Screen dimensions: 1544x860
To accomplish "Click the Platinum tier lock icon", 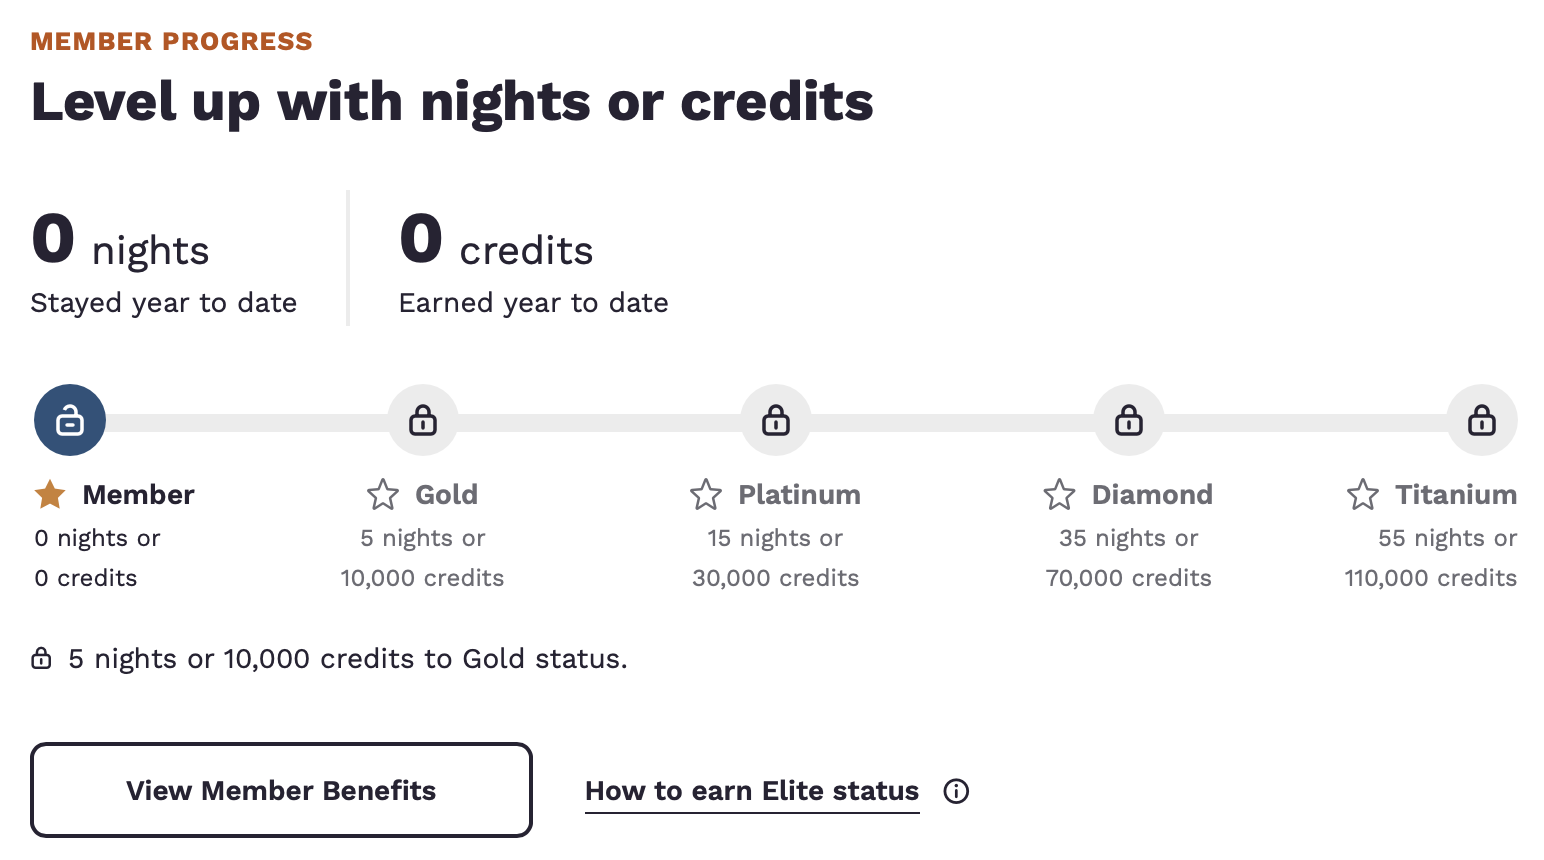I will 776,420.
